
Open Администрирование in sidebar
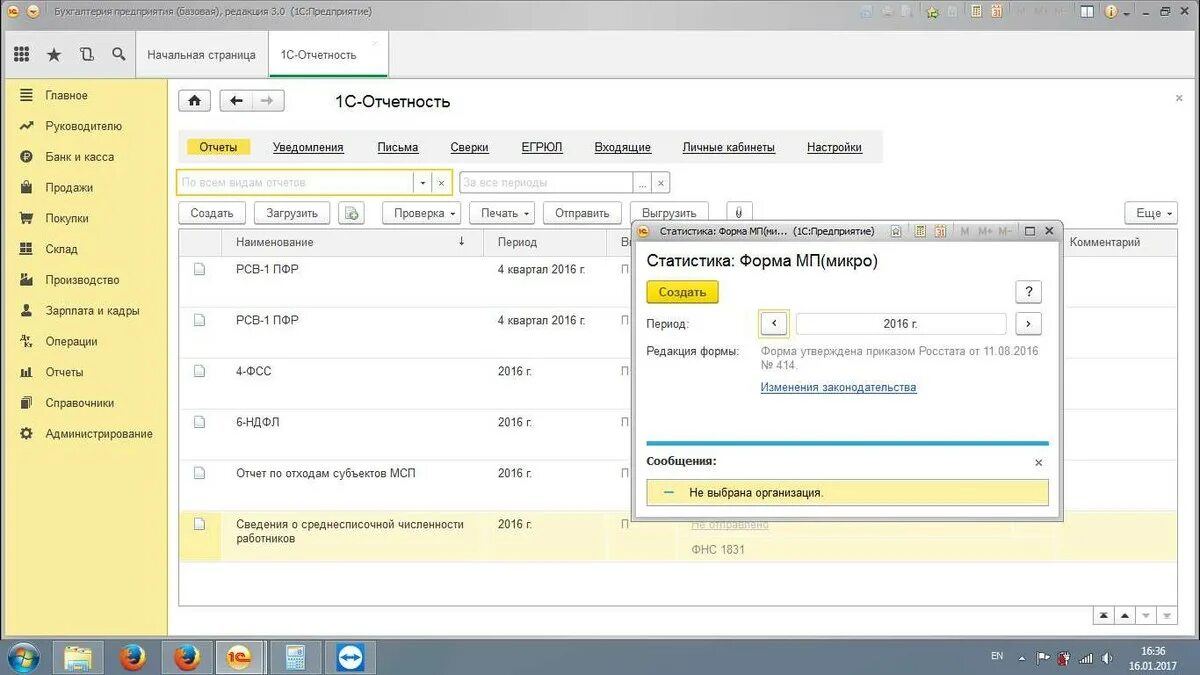[x=99, y=434]
